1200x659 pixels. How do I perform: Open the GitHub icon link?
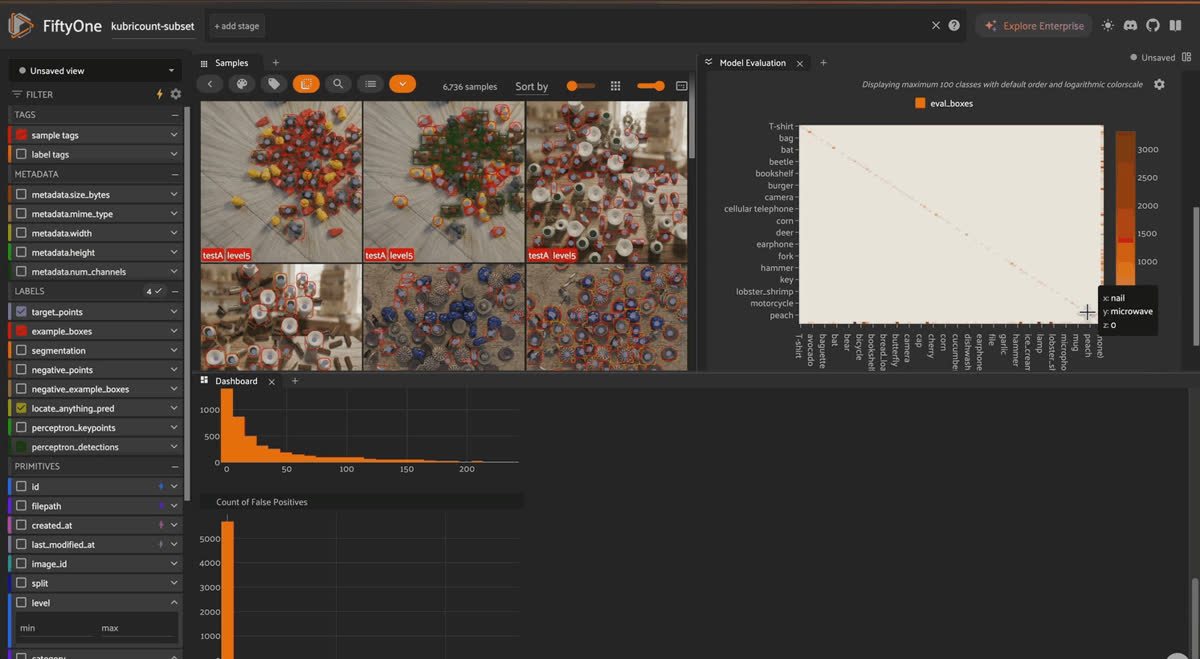pos(1152,26)
